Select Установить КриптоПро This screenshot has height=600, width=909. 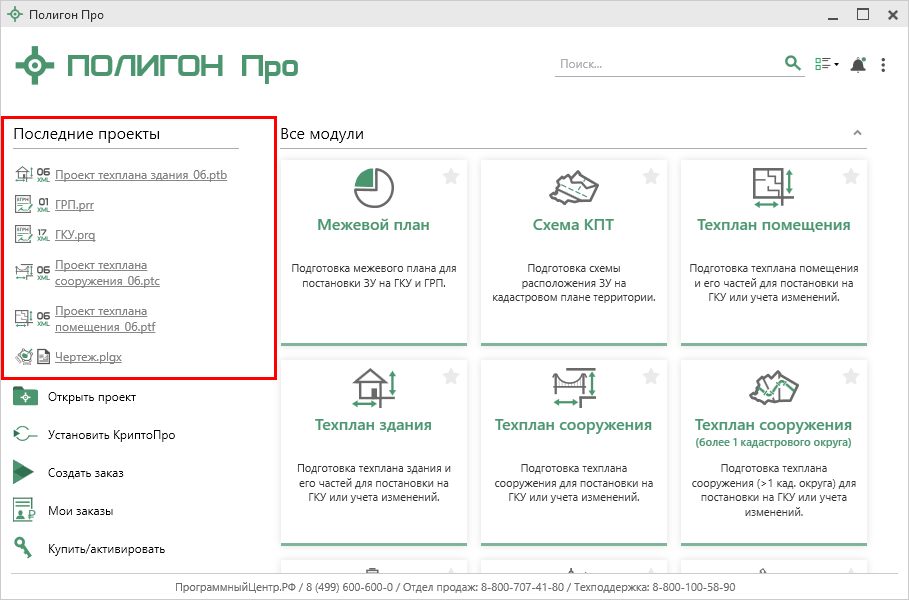104,435
